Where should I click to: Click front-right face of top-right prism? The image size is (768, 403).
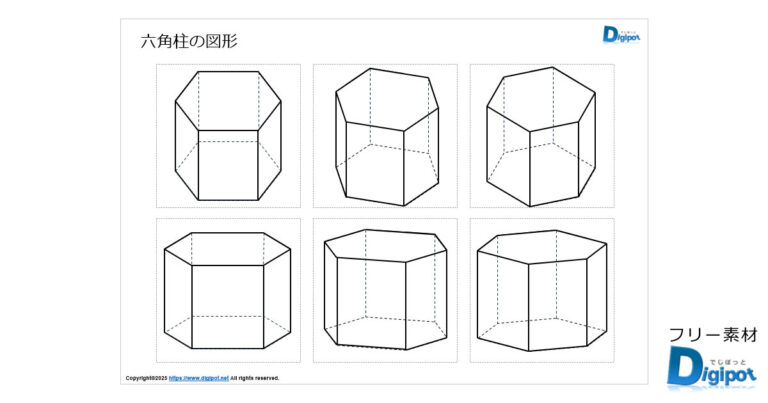[x=554, y=164]
